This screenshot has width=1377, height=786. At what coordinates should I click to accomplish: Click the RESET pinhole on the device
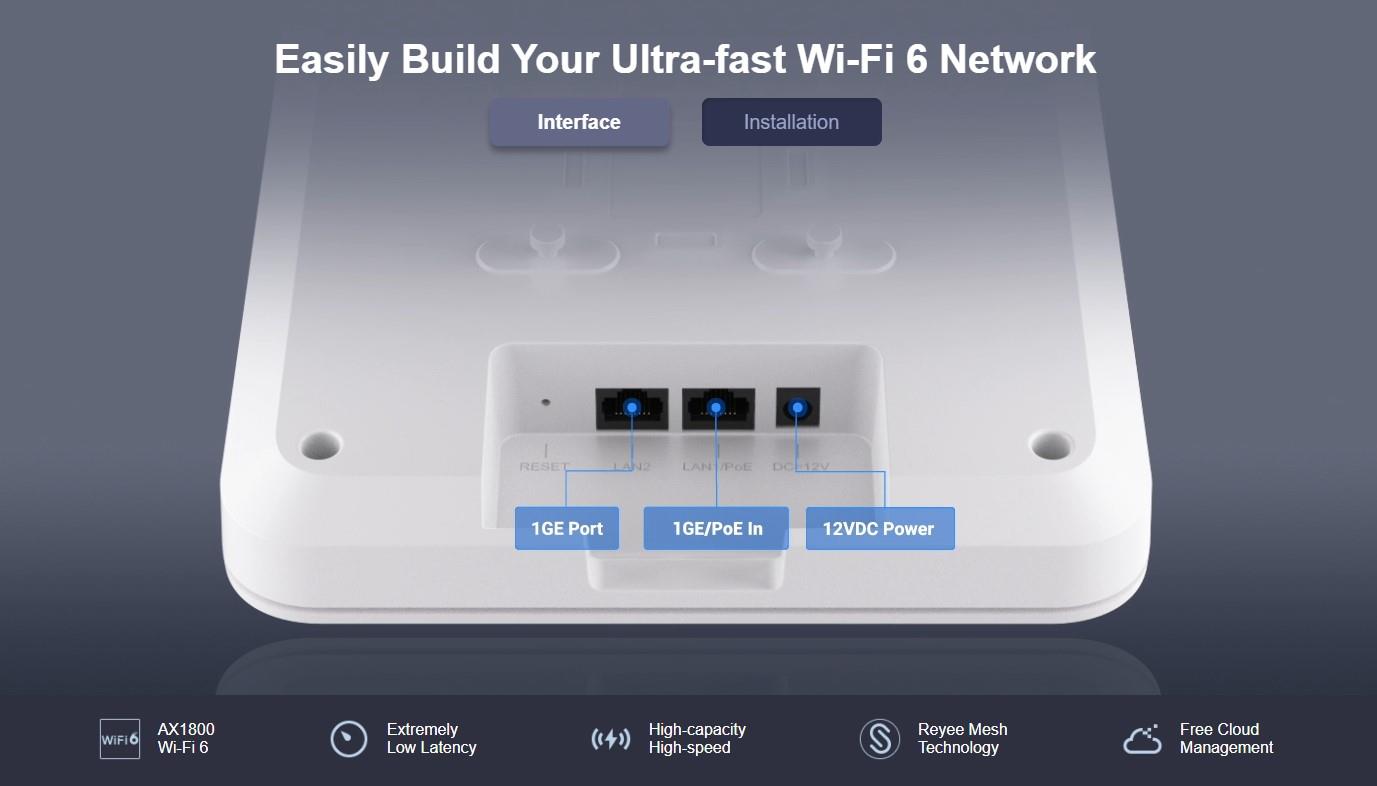click(545, 403)
